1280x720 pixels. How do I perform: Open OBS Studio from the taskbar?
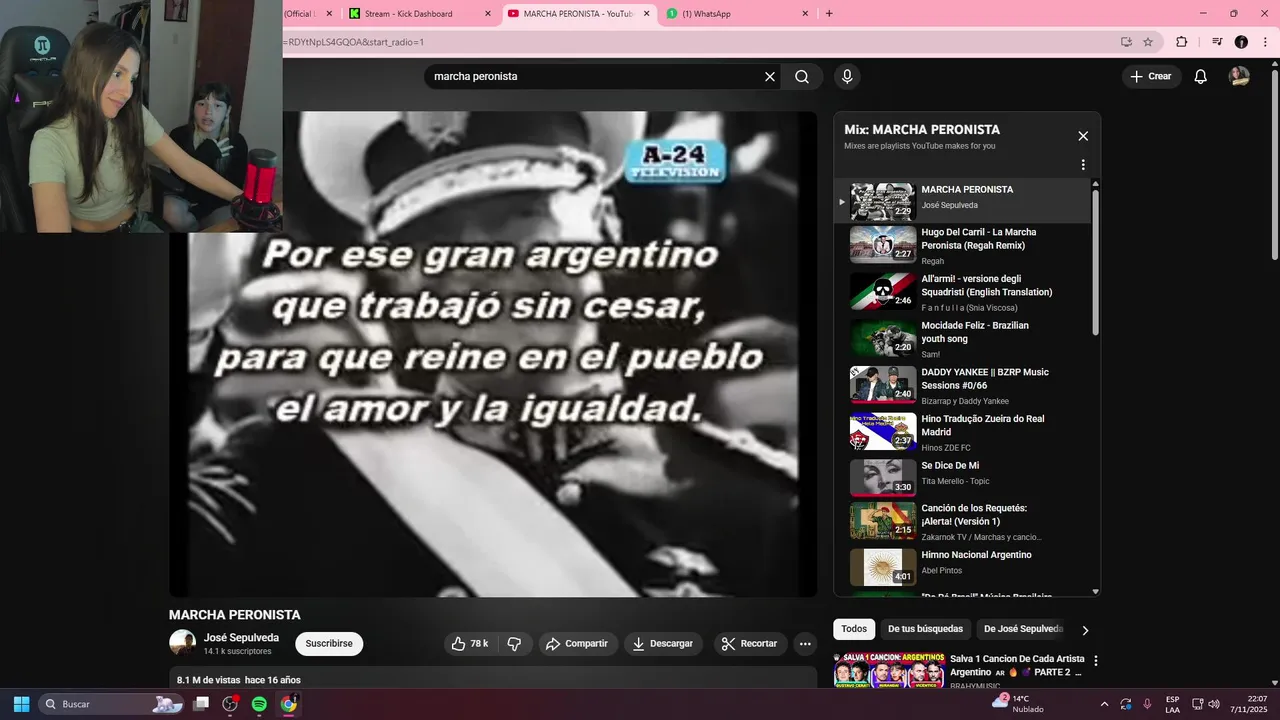(230, 704)
